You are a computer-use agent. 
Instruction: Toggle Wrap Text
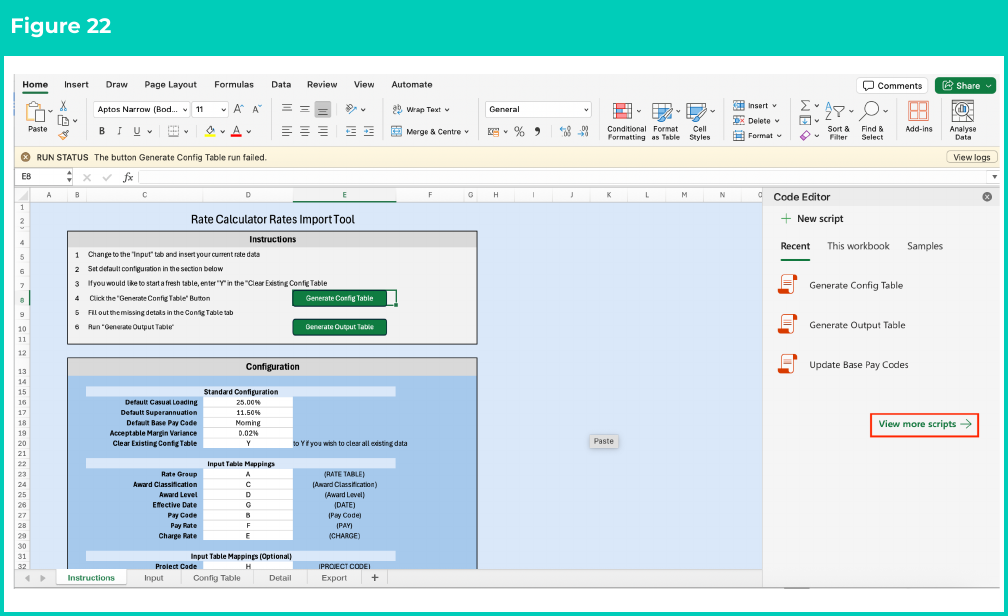(x=420, y=109)
